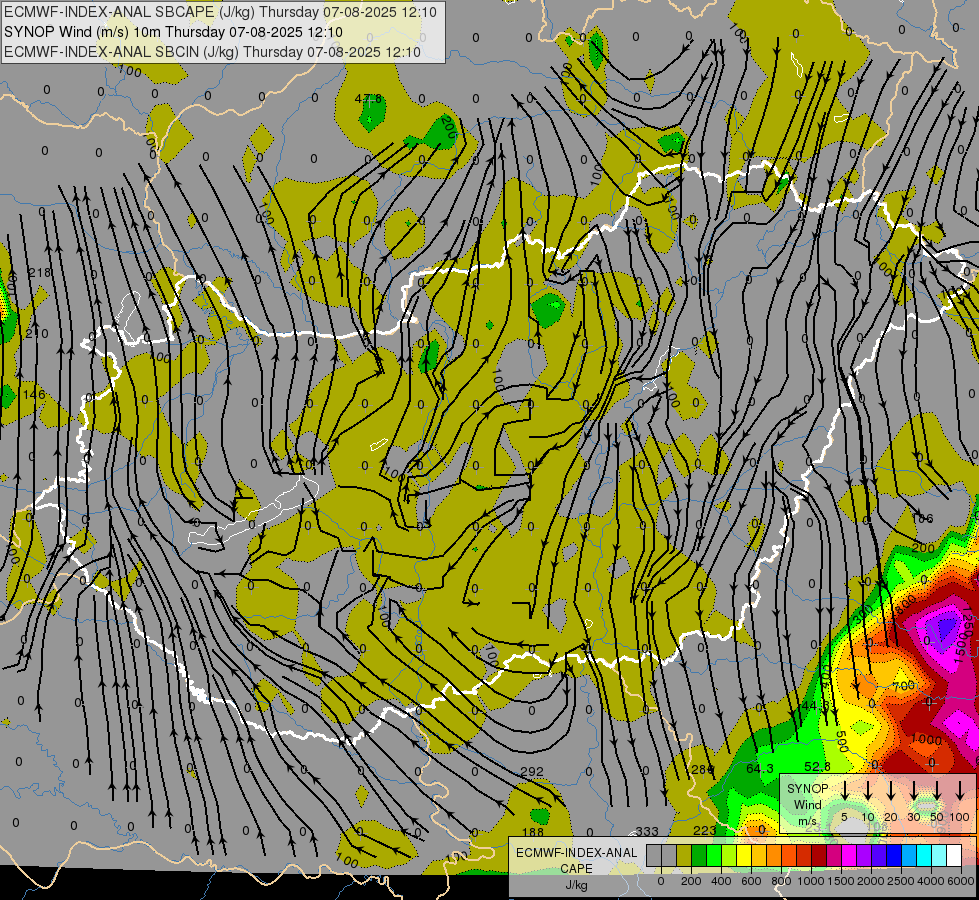The height and width of the screenshot is (900, 979).
Task: Click the m/s unit in wind legend
Action: click(807, 821)
